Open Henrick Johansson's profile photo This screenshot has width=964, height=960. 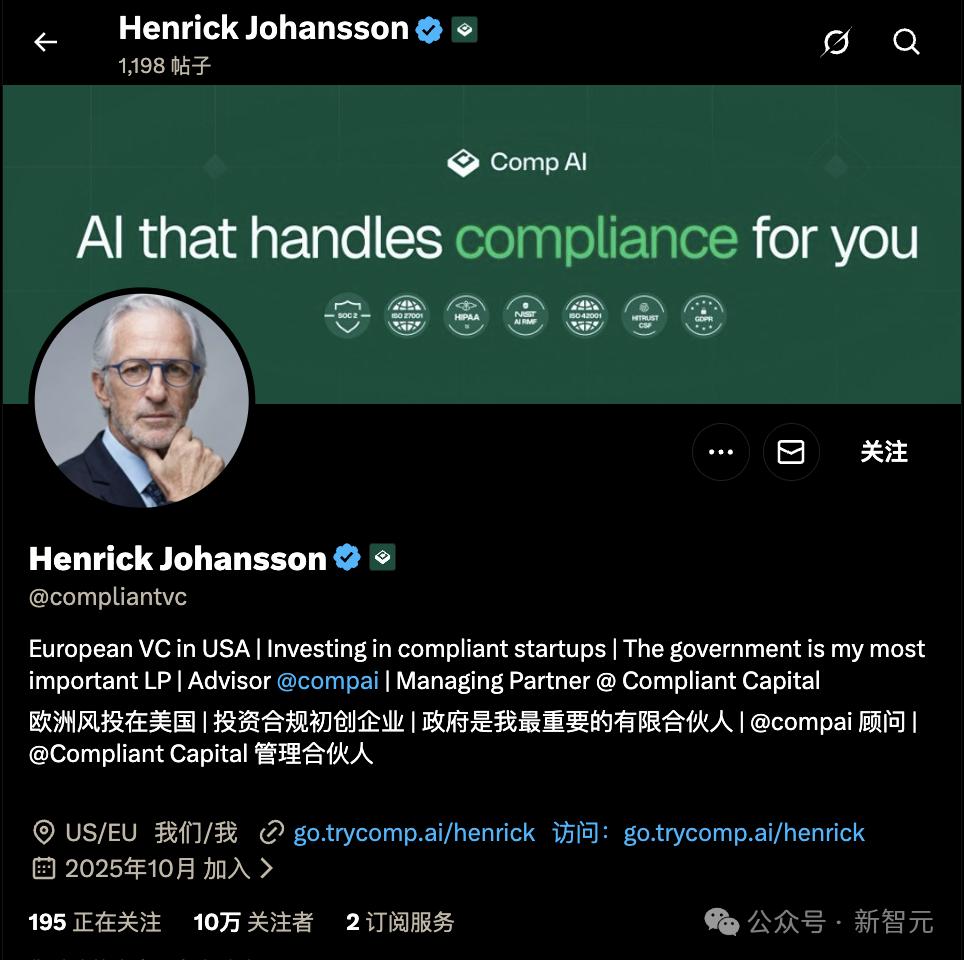tap(142, 400)
